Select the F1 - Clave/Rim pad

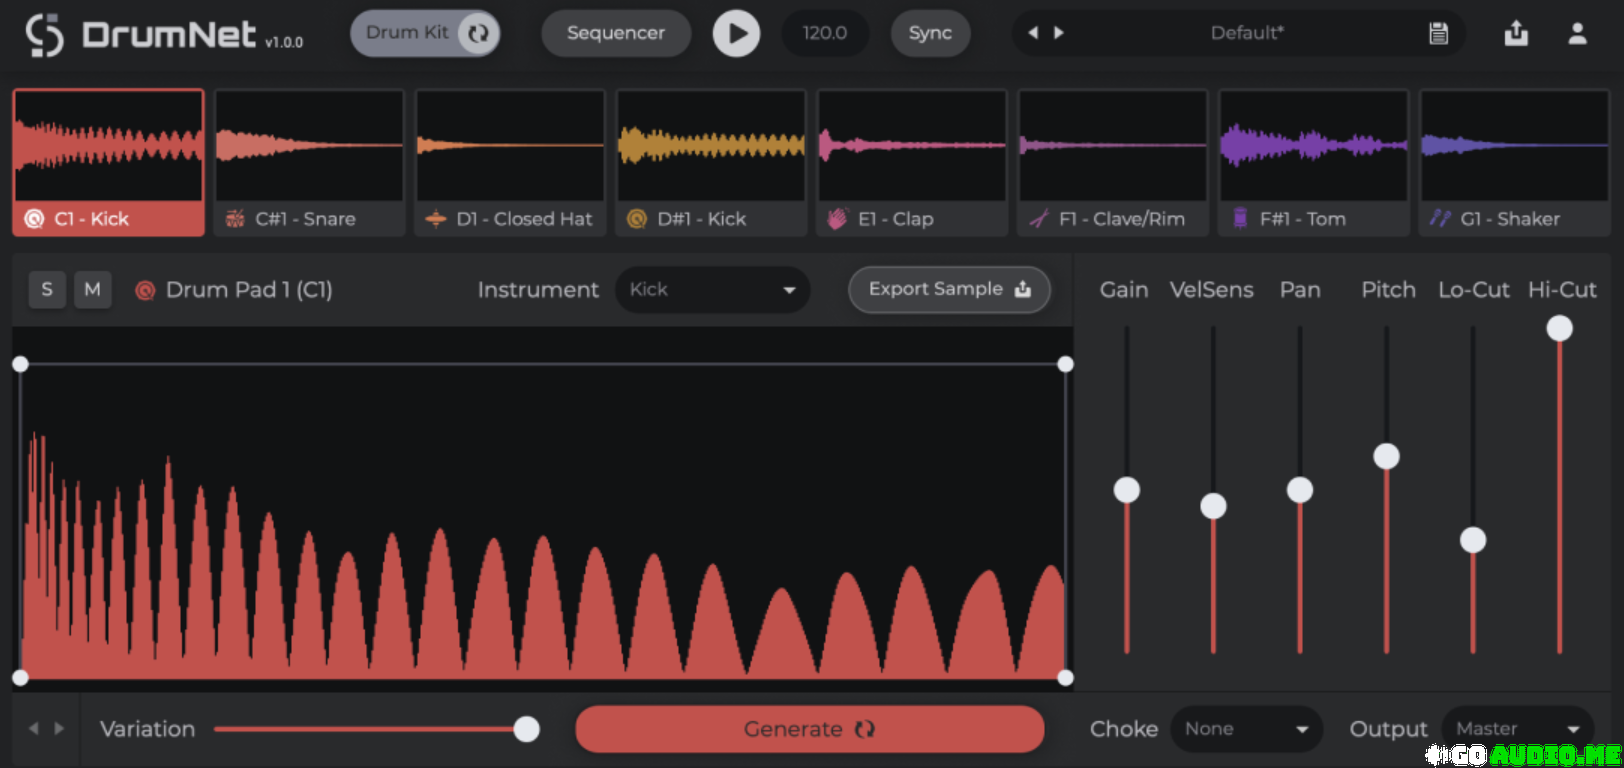coord(1113,163)
